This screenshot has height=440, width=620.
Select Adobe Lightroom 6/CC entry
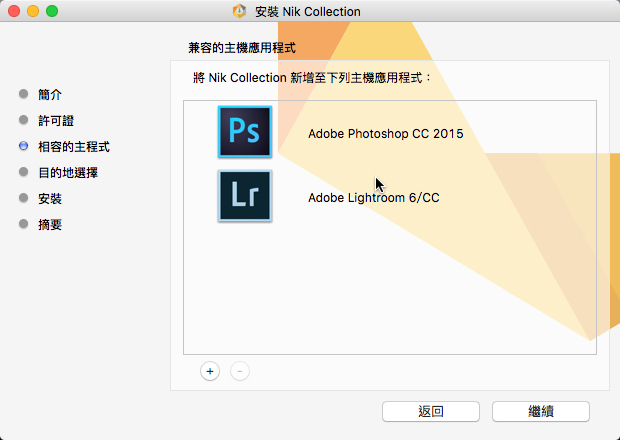pos(373,197)
